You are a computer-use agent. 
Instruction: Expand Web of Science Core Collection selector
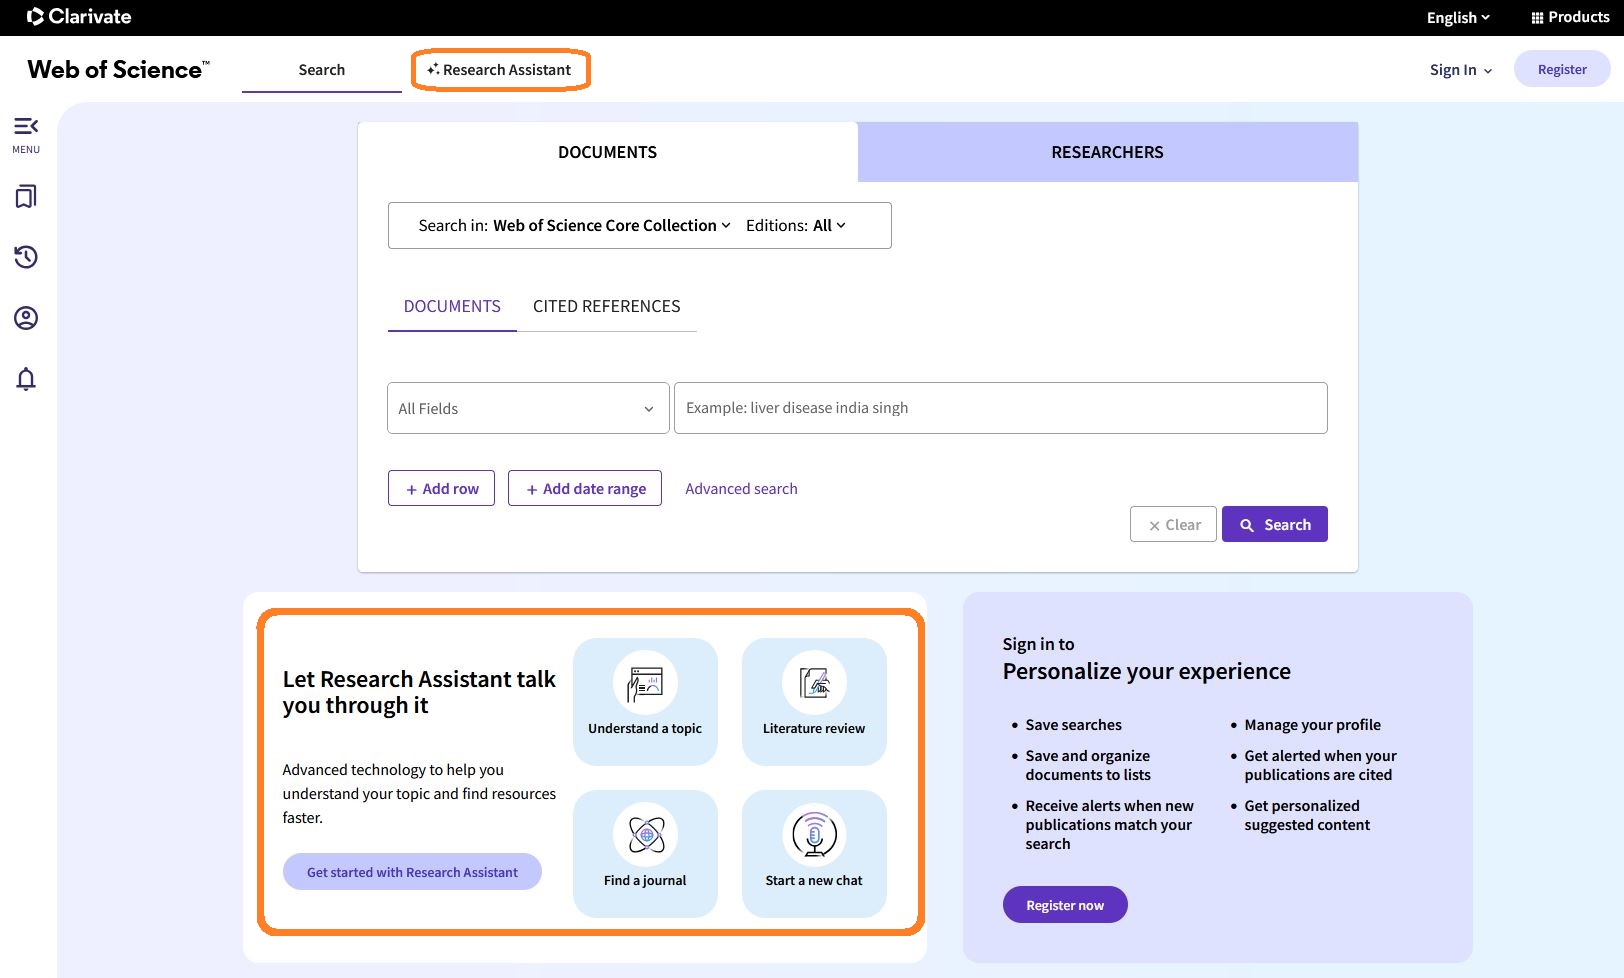pyautogui.click(x=611, y=226)
